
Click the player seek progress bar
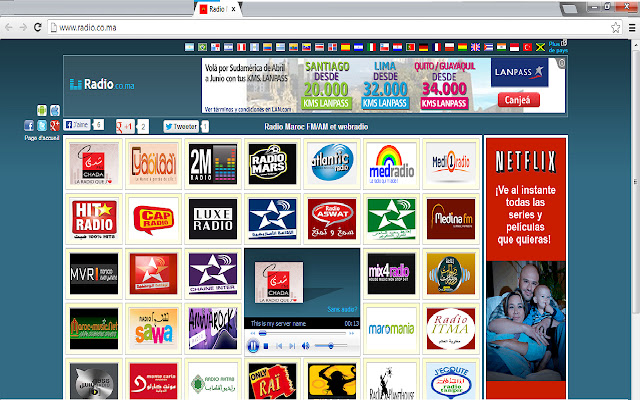(302, 333)
